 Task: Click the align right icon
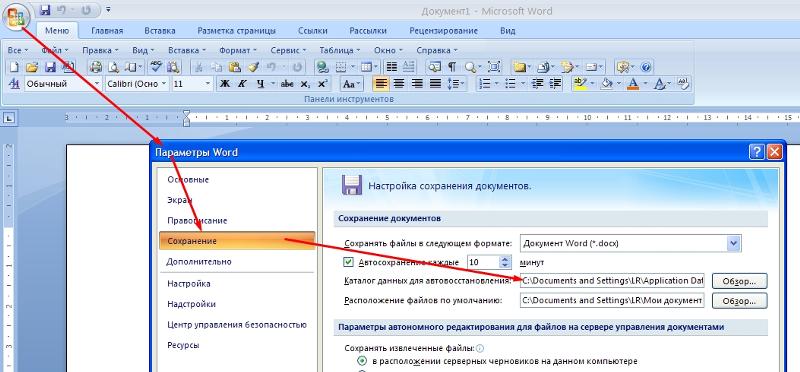click(x=417, y=84)
